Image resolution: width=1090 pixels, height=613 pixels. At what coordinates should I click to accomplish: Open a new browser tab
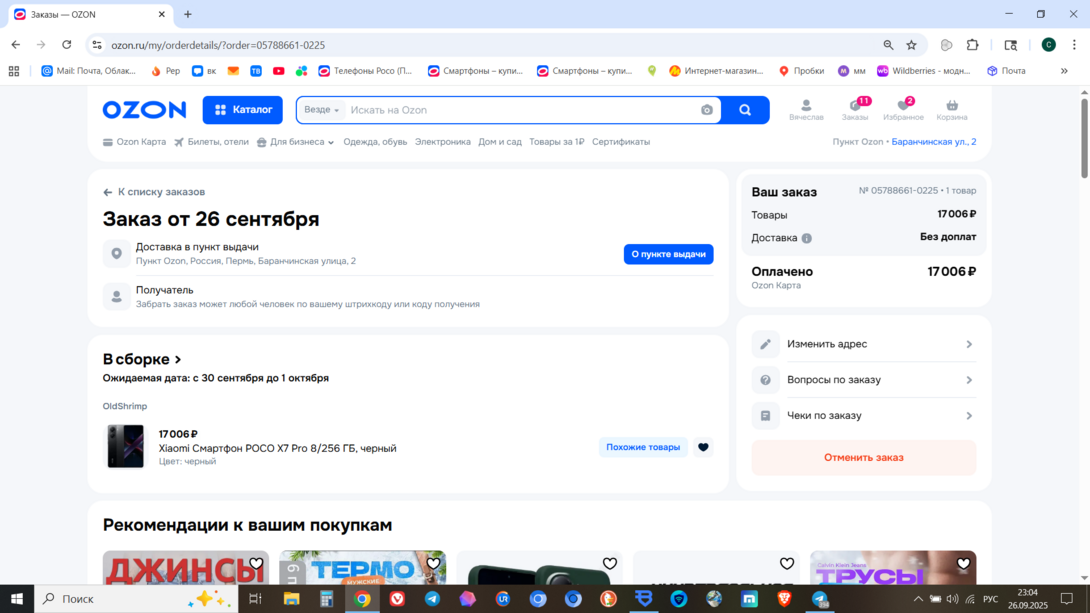188,14
